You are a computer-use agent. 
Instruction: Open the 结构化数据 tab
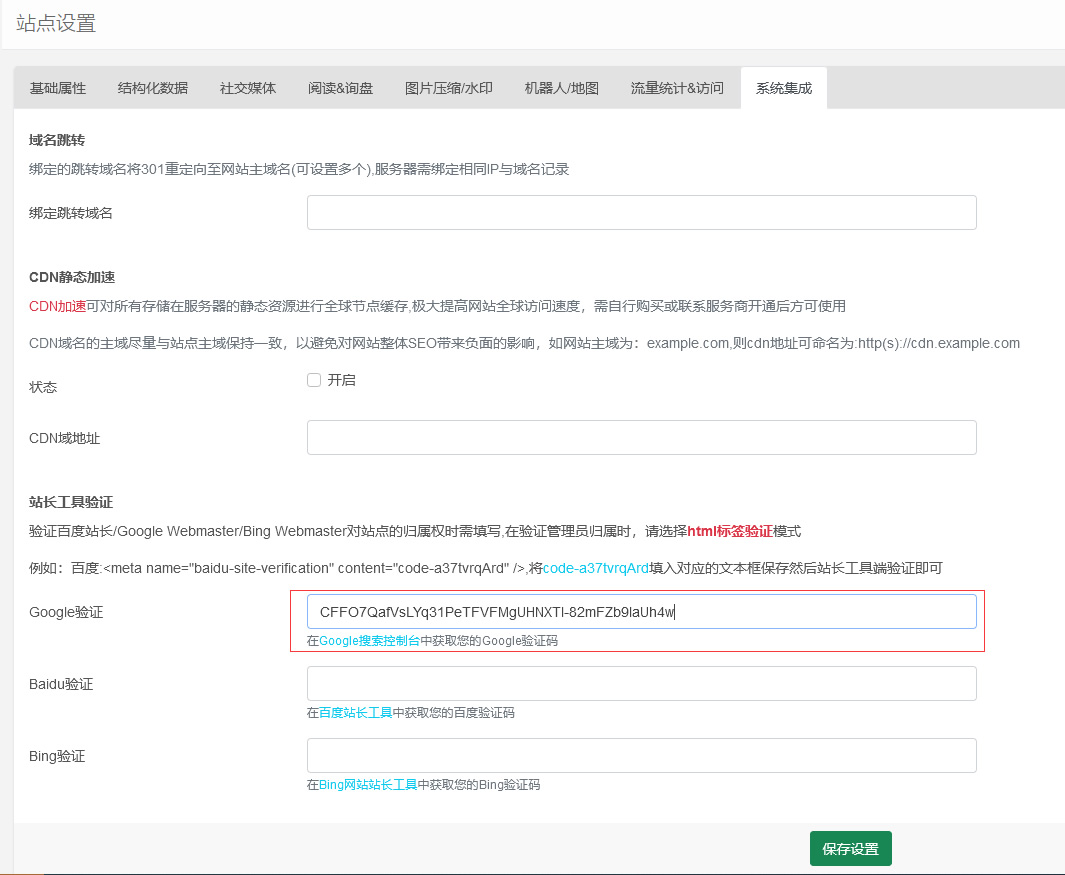coord(153,88)
